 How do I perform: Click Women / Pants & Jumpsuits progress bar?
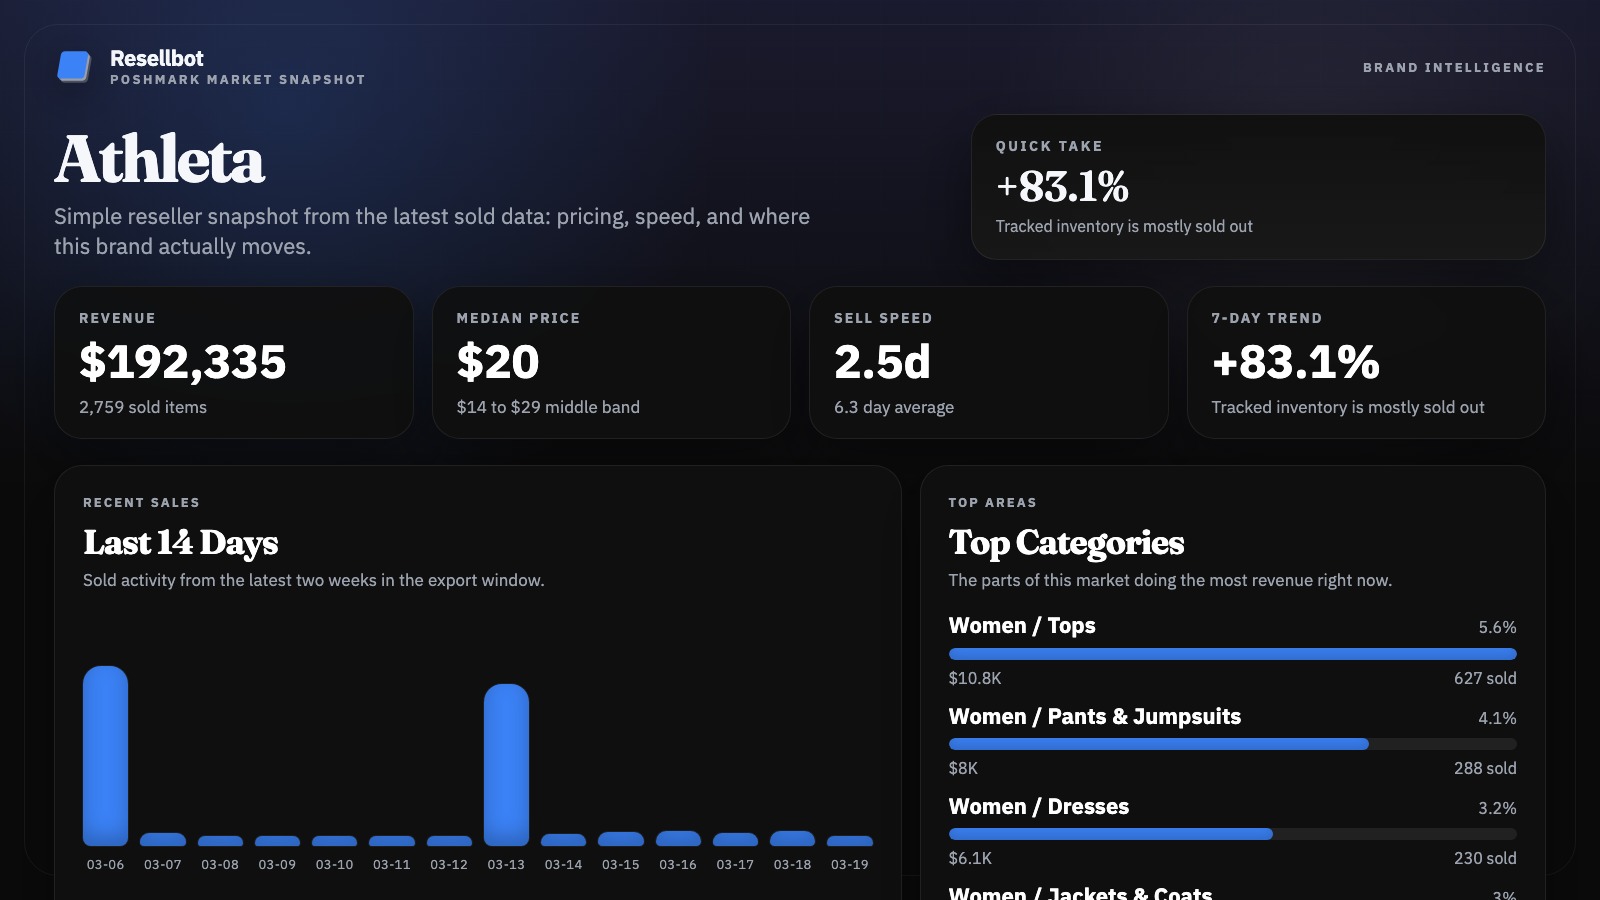click(x=1232, y=744)
